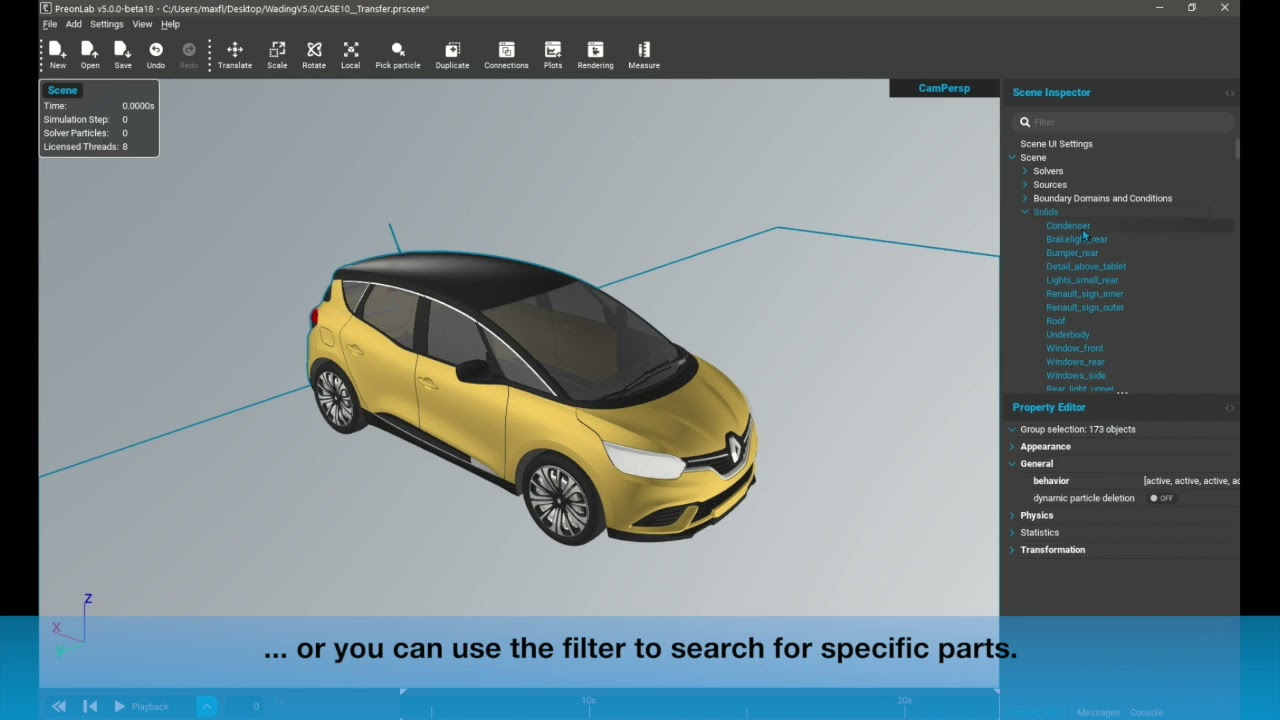
Task: Expand the Sources node
Action: 1025,185
